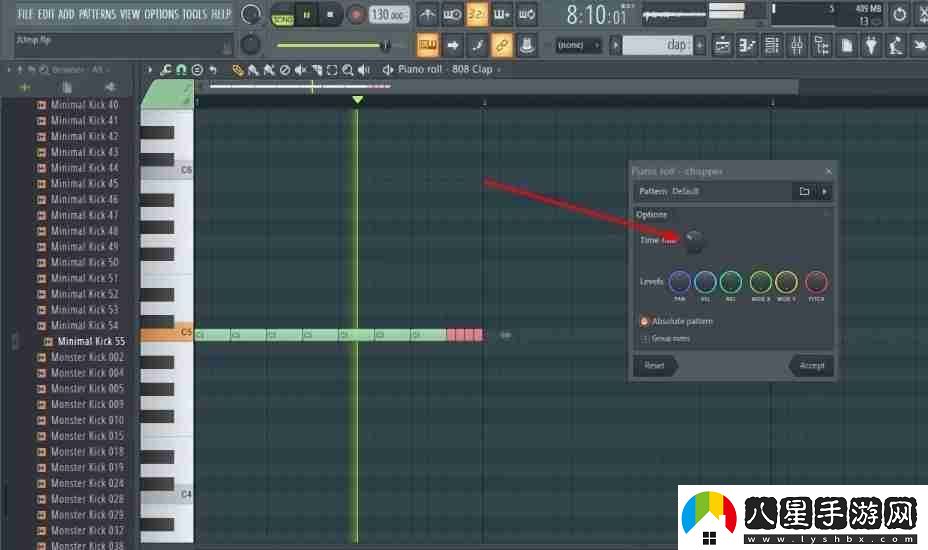The height and width of the screenshot is (550, 928).
Task: Click the main volume knob at top
Action: (x=251, y=14)
